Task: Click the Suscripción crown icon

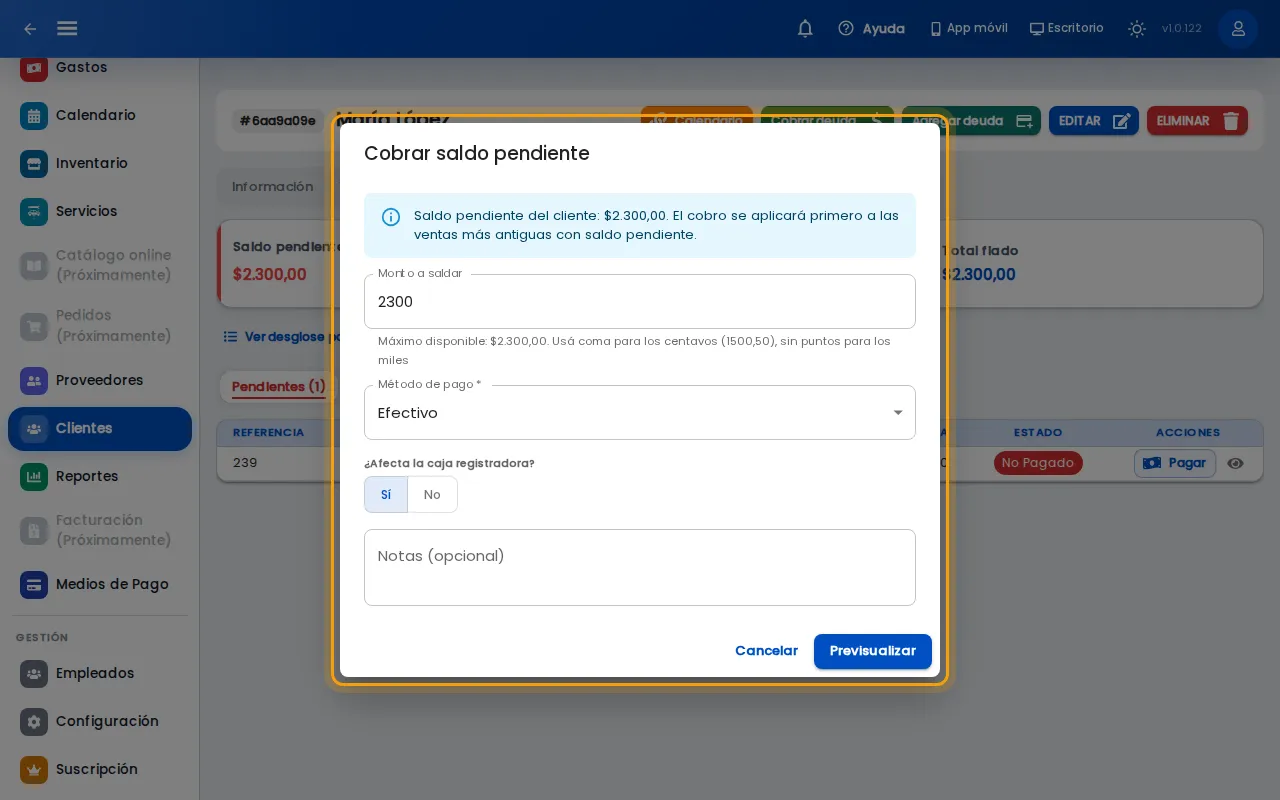Action: 34,769
